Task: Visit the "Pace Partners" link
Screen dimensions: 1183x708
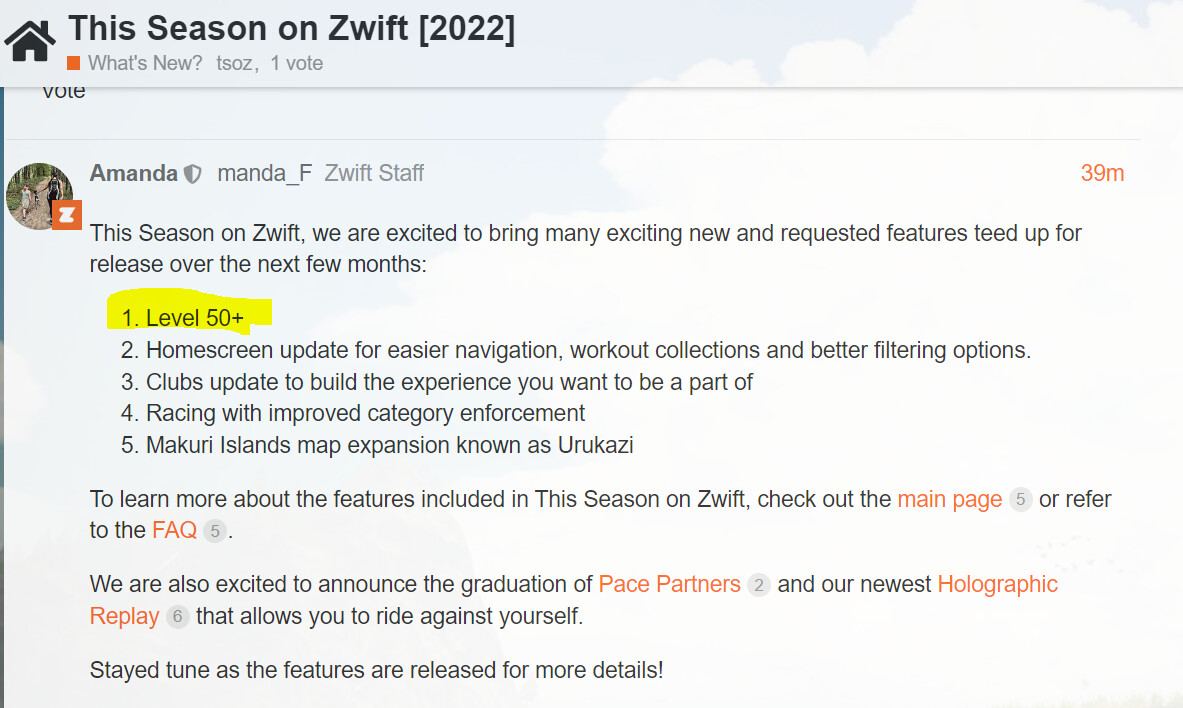Action: click(669, 584)
